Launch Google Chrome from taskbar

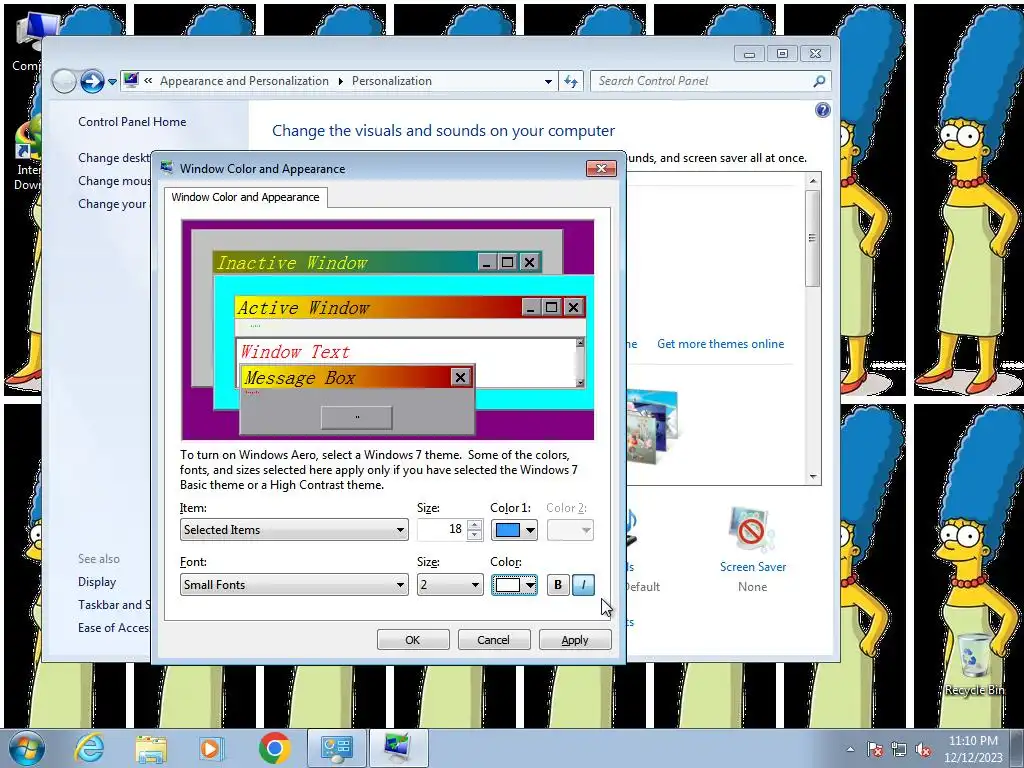(274, 748)
